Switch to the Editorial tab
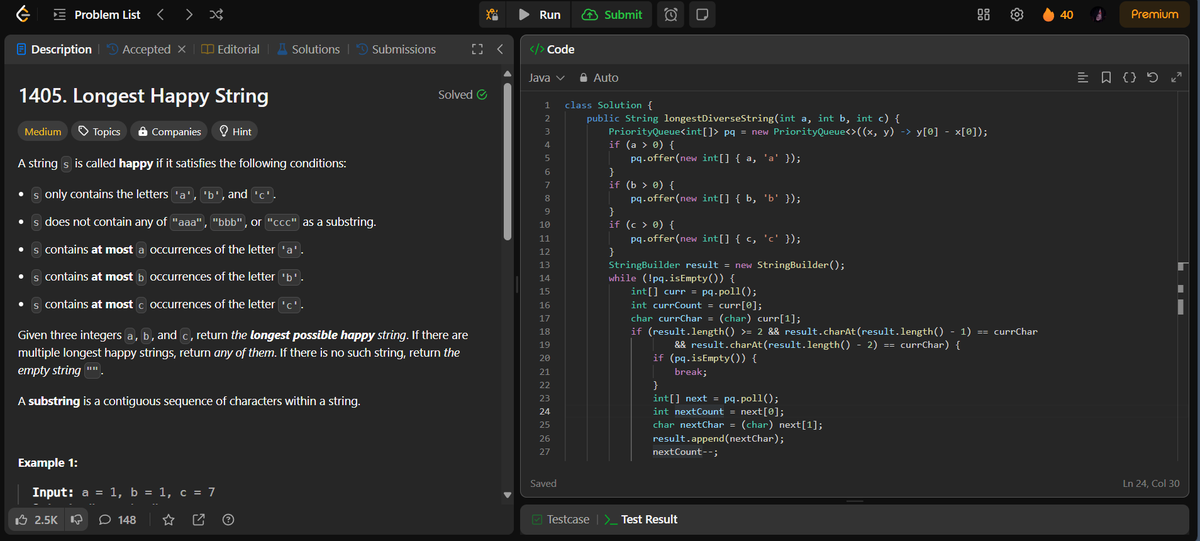The image size is (1200, 541). pos(230,49)
